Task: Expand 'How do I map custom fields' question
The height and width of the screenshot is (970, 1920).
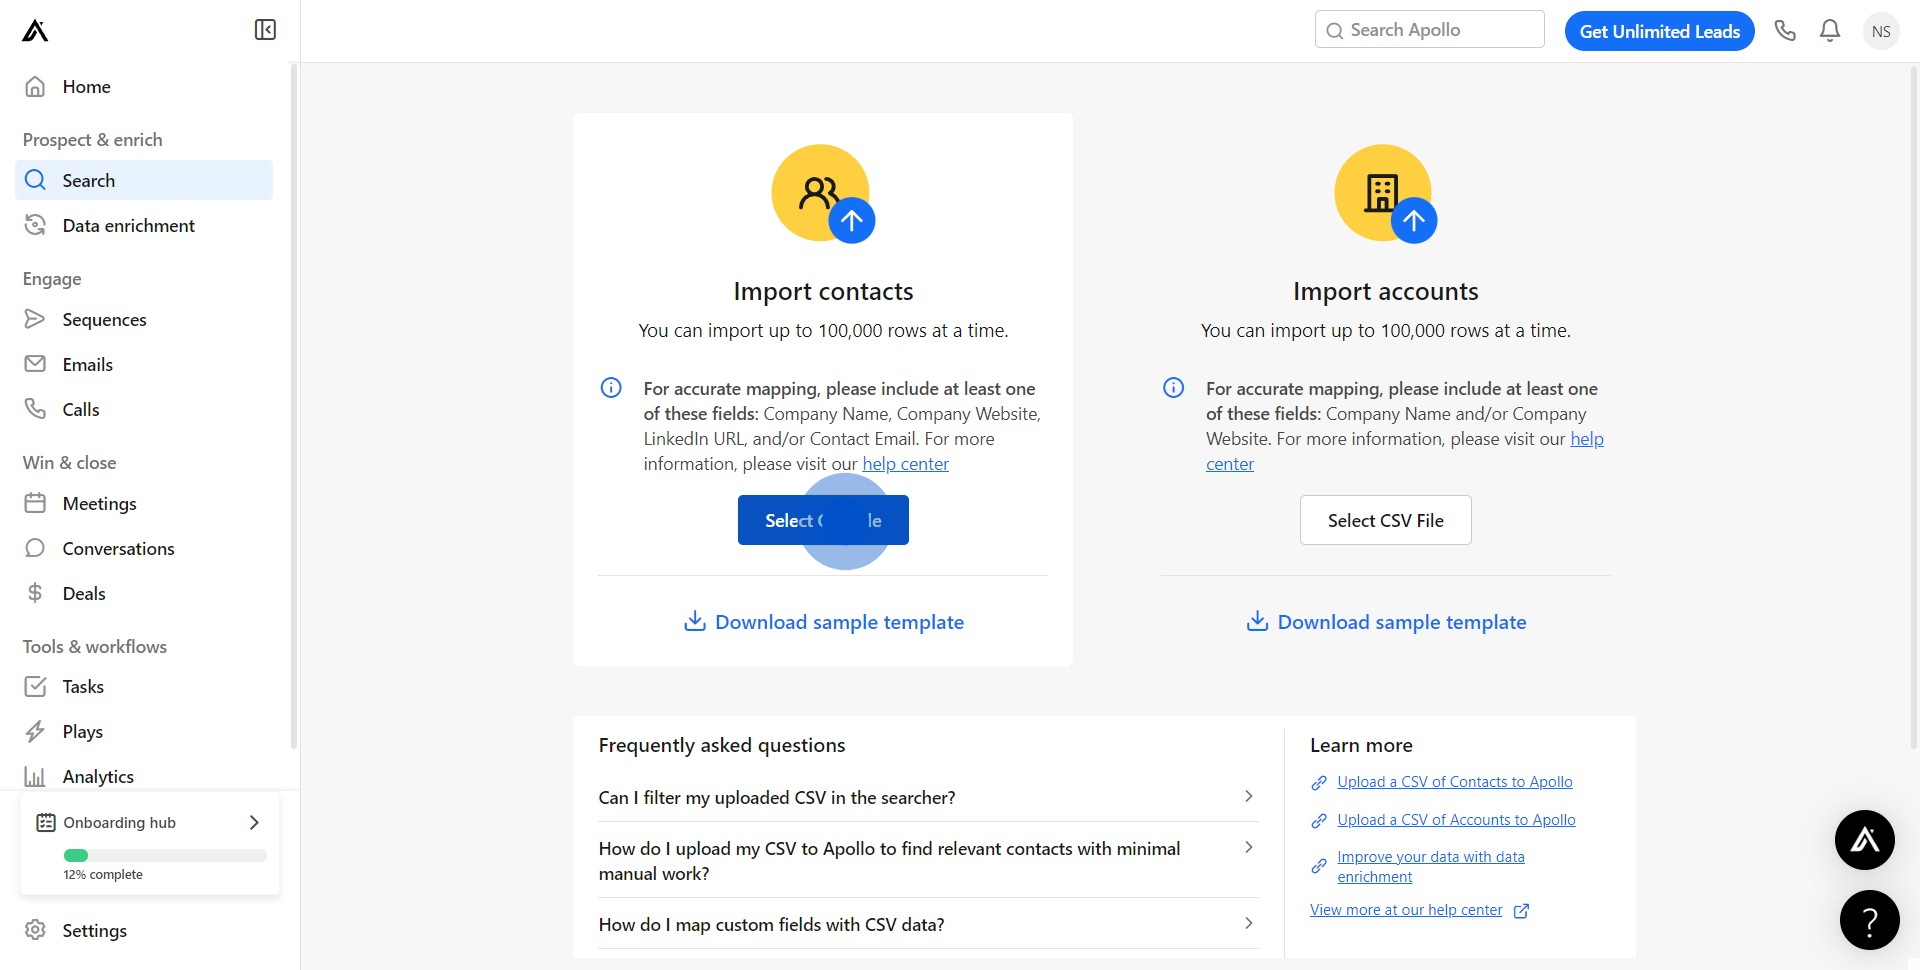Action: [1248, 924]
